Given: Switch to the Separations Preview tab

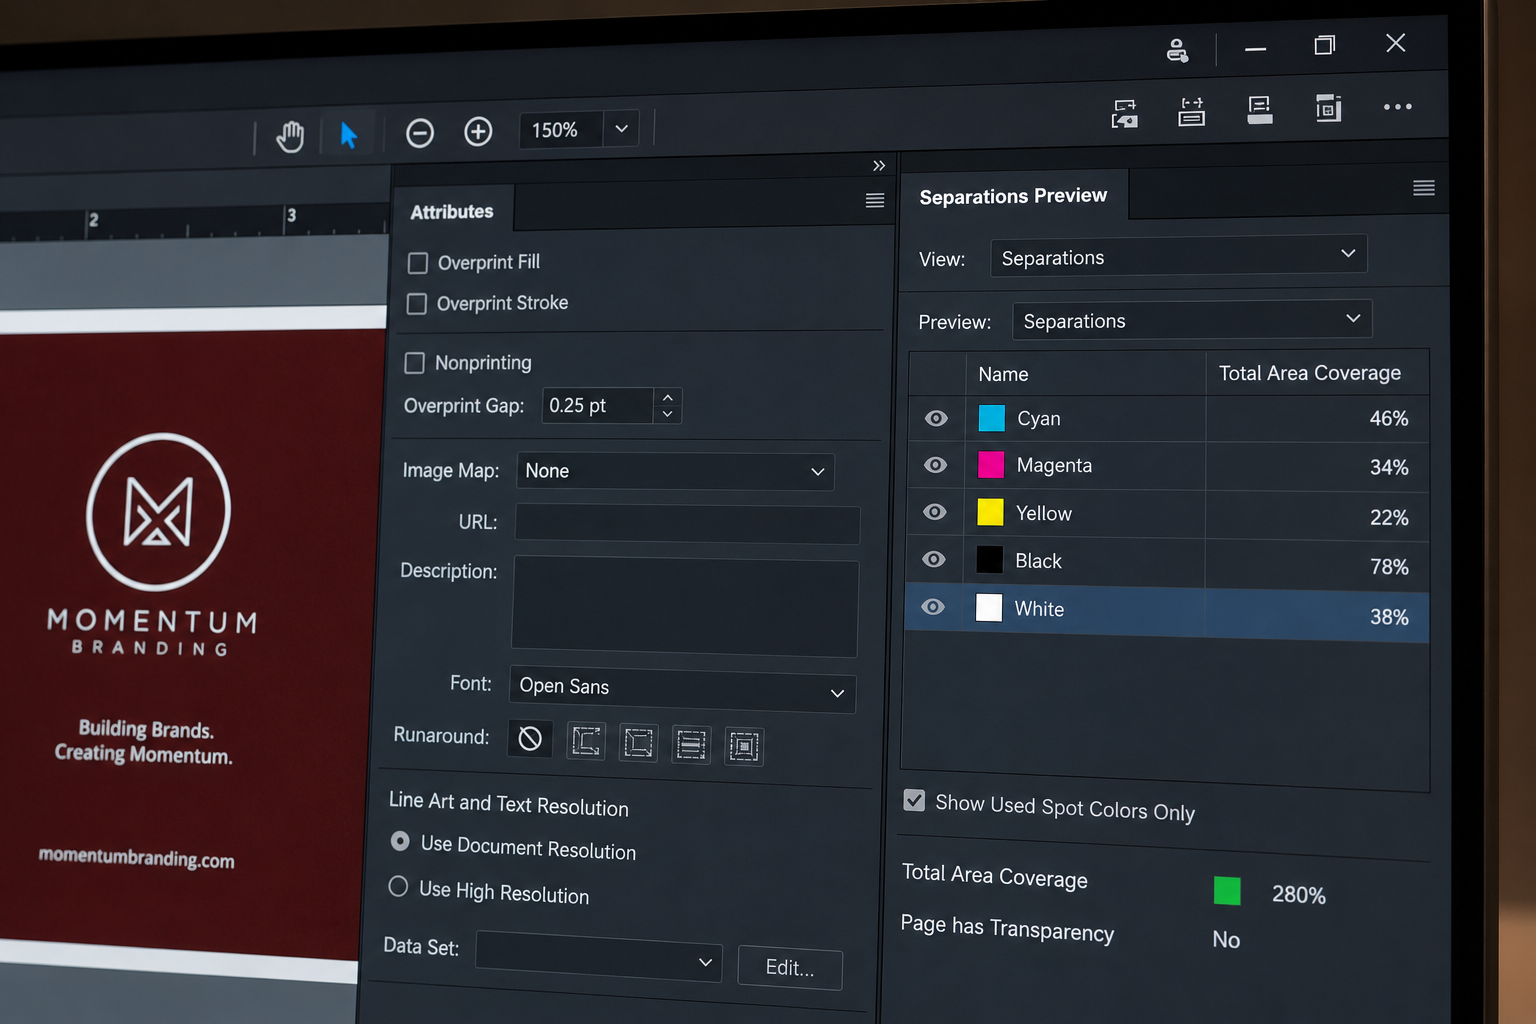Looking at the screenshot, I should [x=1013, y=196].
